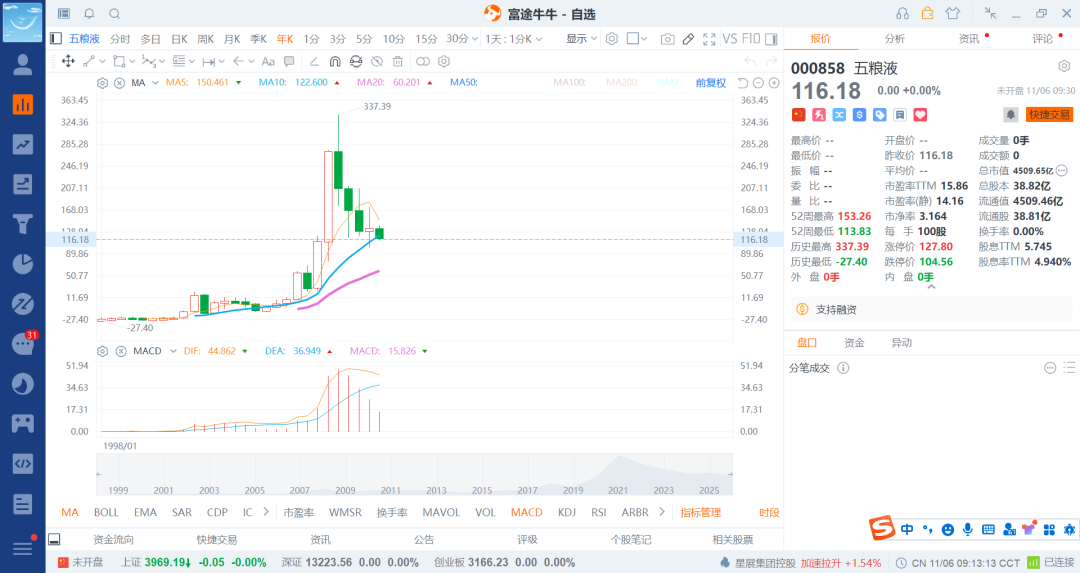Take a chart screenshot with the camera icon
Viewport: 1080px width, 573px height.
667,39
